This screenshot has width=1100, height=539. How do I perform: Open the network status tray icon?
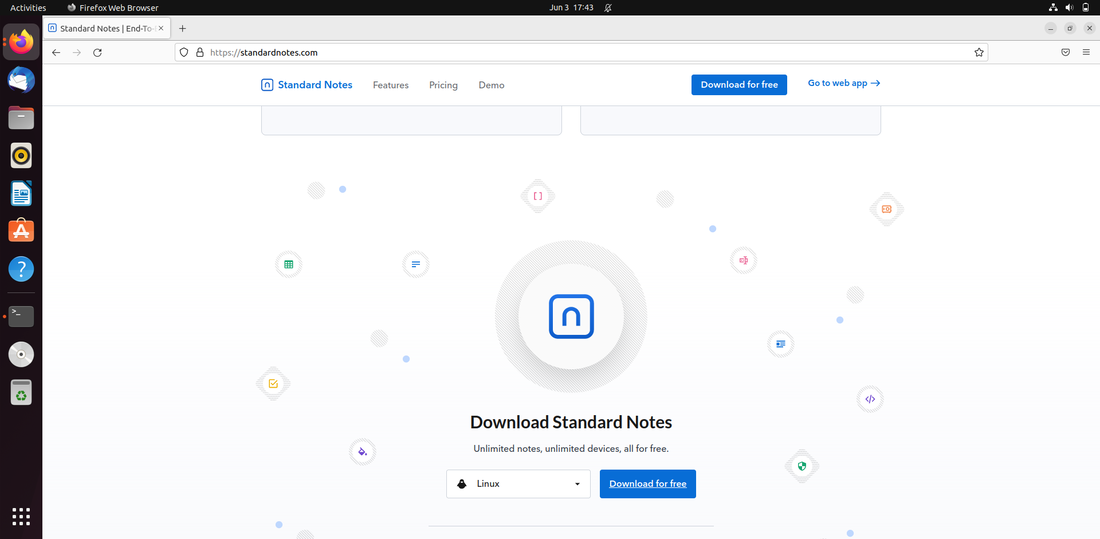pos(1053,8)
